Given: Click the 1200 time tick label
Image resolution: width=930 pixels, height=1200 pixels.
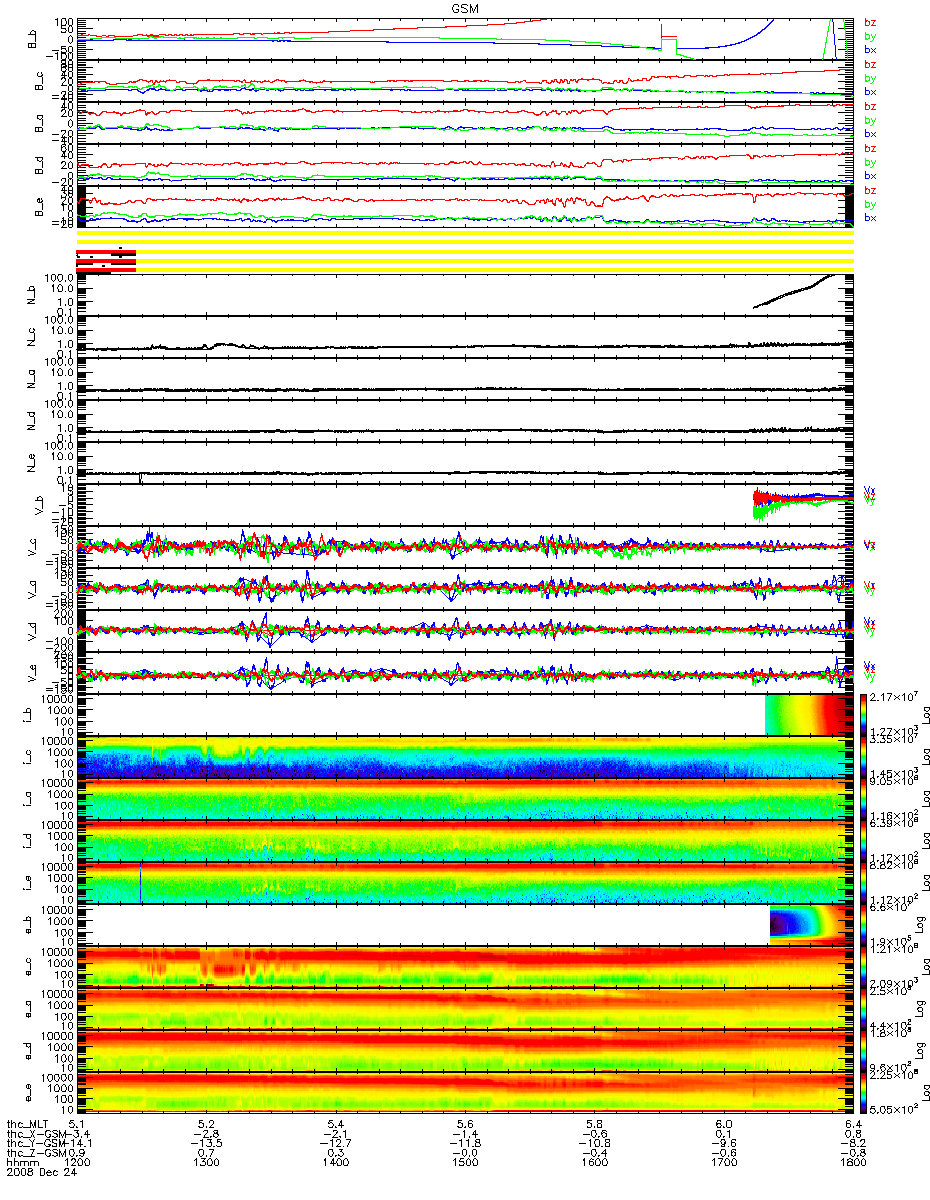Looking at the screenshot, I should click(78, 1162).
